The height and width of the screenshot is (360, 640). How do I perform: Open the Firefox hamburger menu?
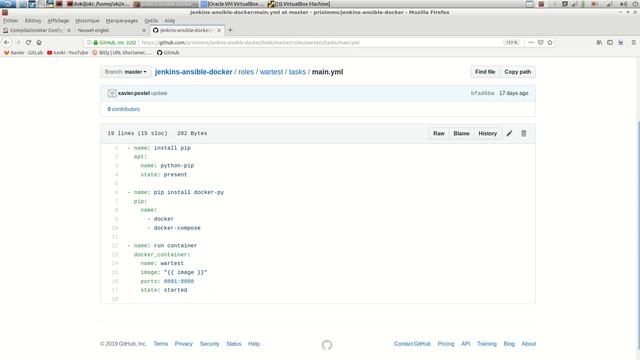coord(633,42)
